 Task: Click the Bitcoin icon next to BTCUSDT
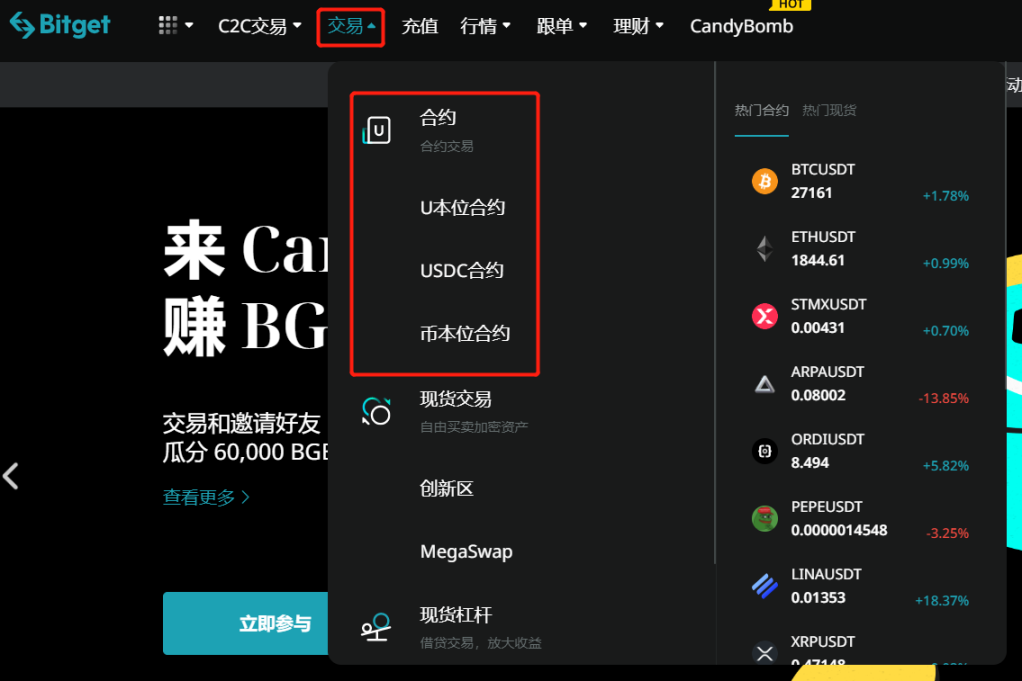764,181
